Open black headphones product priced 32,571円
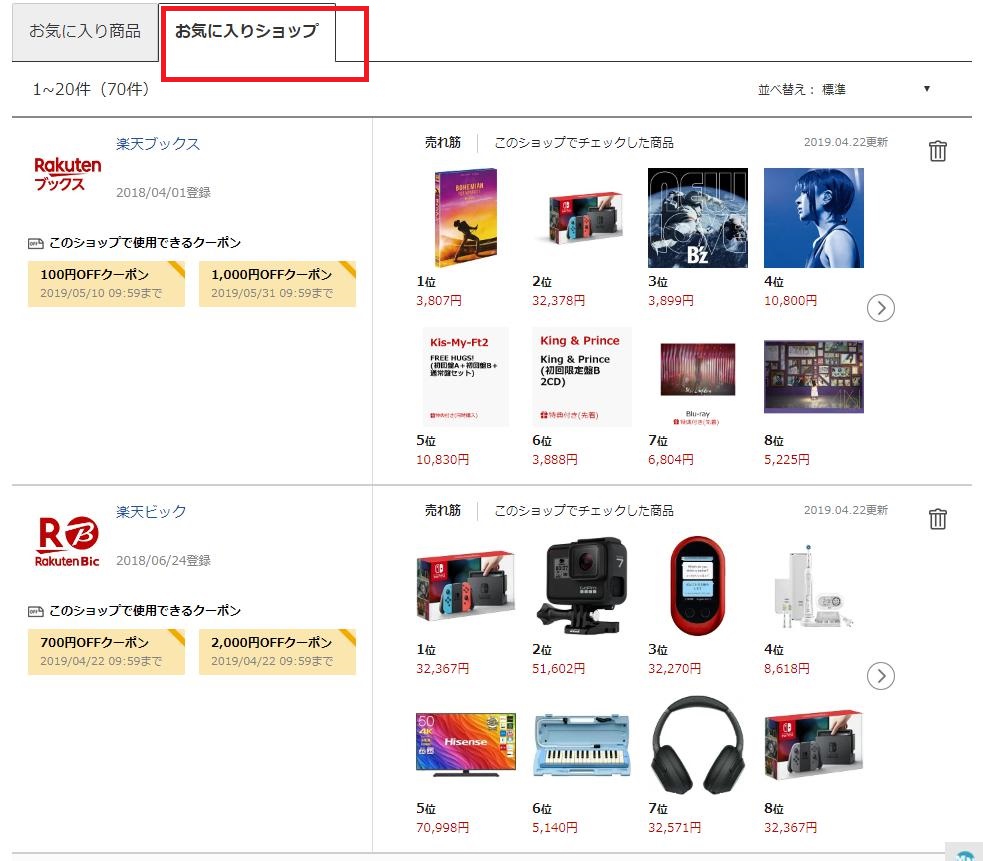Viewport: 983px width, 861px height. (698, 745)
